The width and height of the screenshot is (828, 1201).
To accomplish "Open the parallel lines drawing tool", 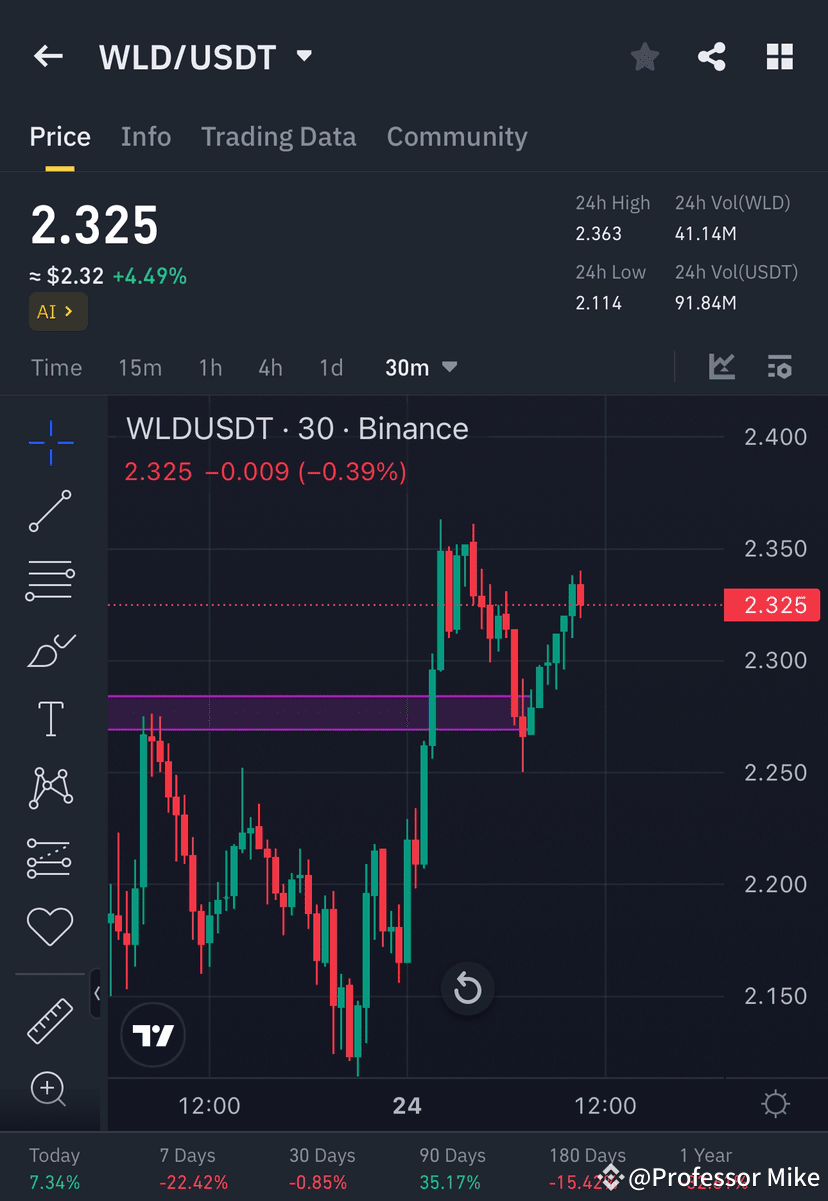I will 50,580.
